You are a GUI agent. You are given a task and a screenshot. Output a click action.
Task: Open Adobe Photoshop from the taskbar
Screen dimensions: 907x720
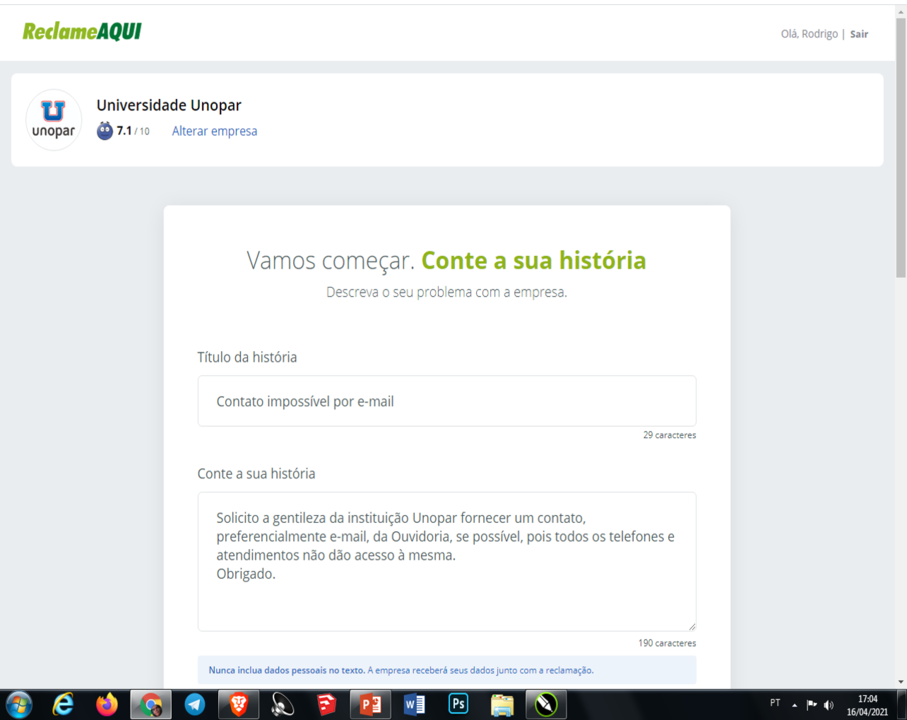pyautogui.click(x=458, y=705)
